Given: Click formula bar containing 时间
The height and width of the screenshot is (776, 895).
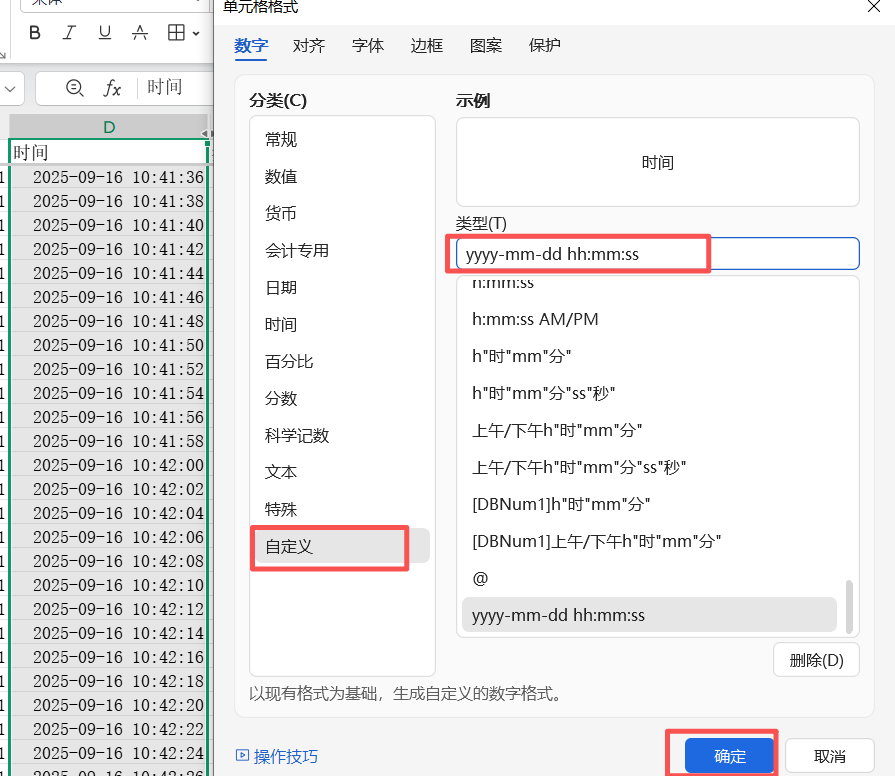Looking at the screenshot, I should click(x=164, y=87).
